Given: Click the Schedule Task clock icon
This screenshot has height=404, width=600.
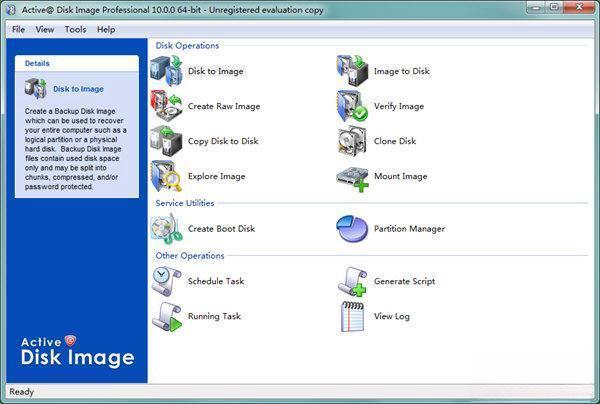Looking at the screenshot, I should click(166, 281).
